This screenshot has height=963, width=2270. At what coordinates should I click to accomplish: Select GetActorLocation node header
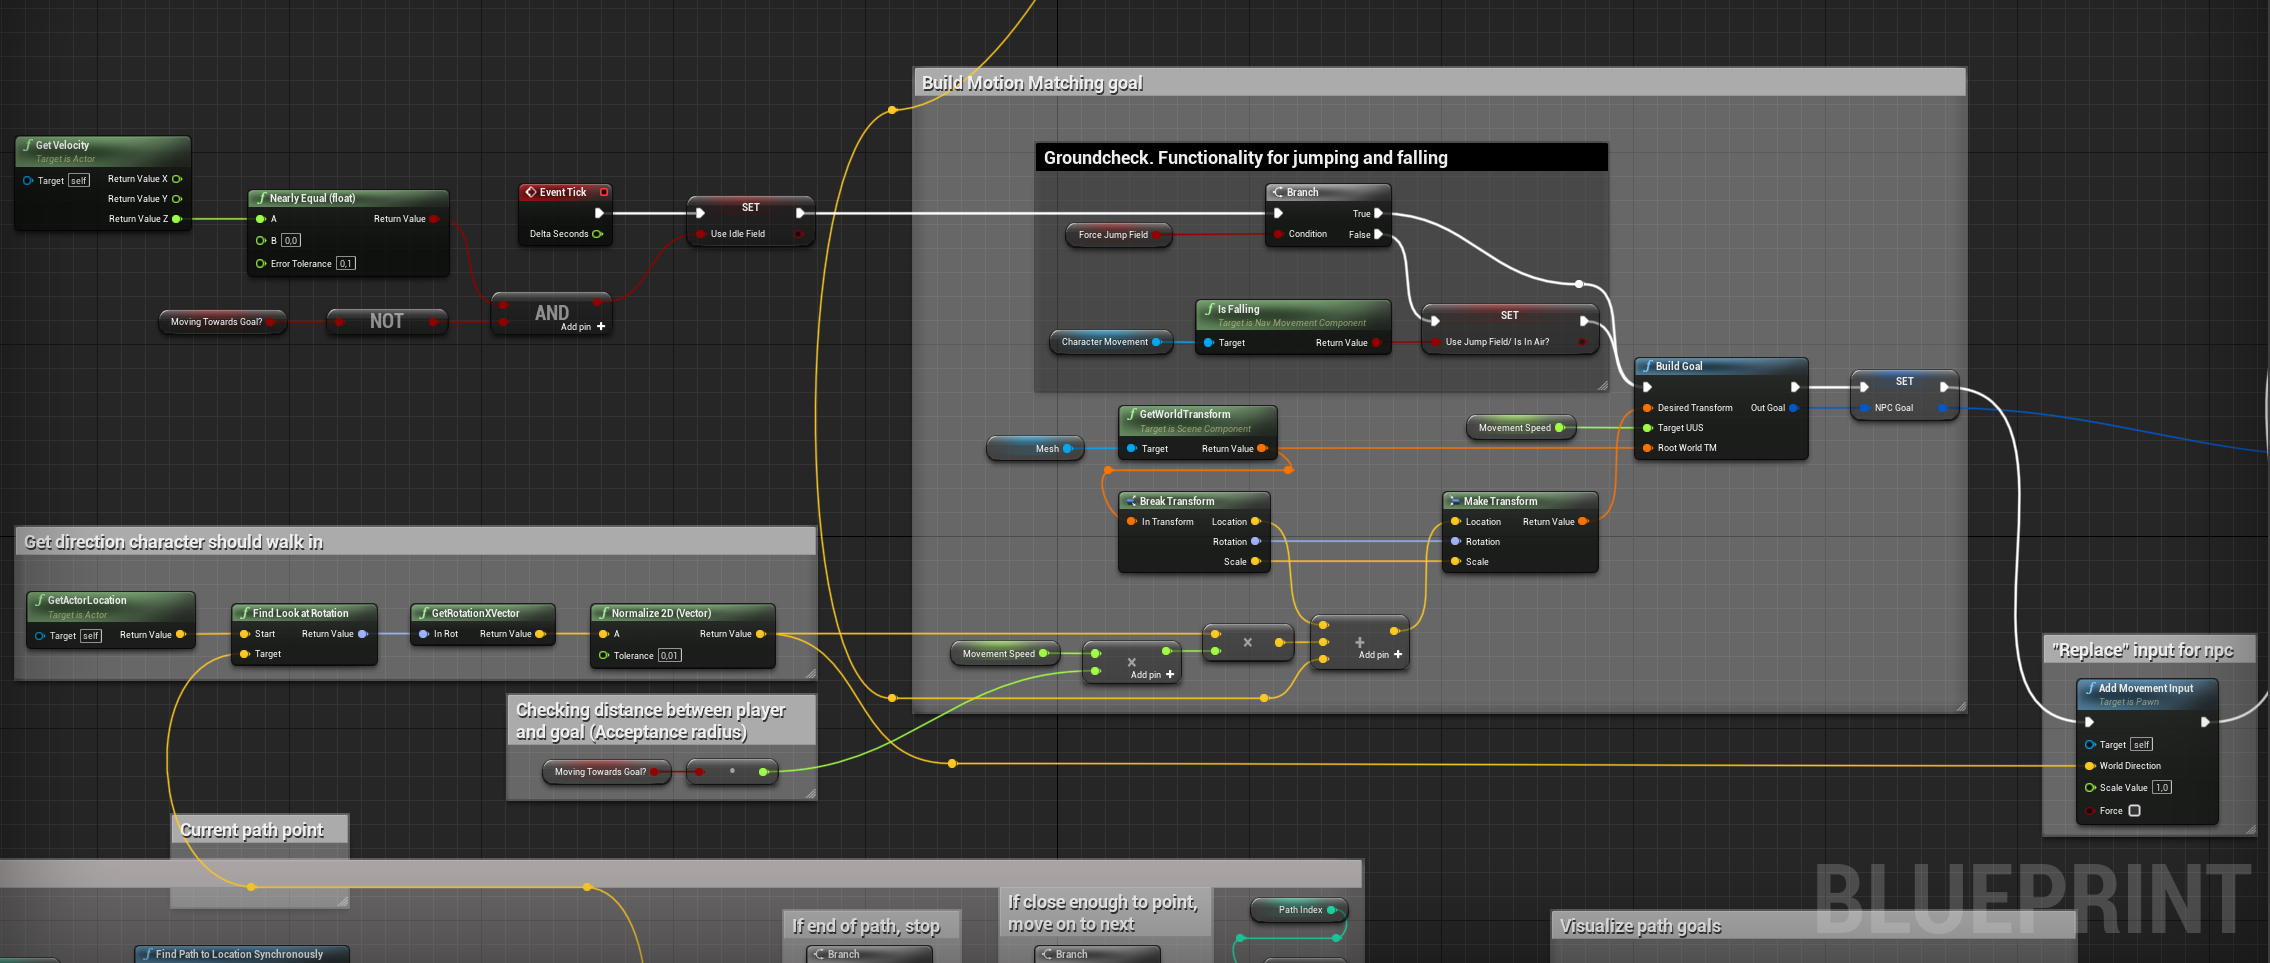pos(111,606)
